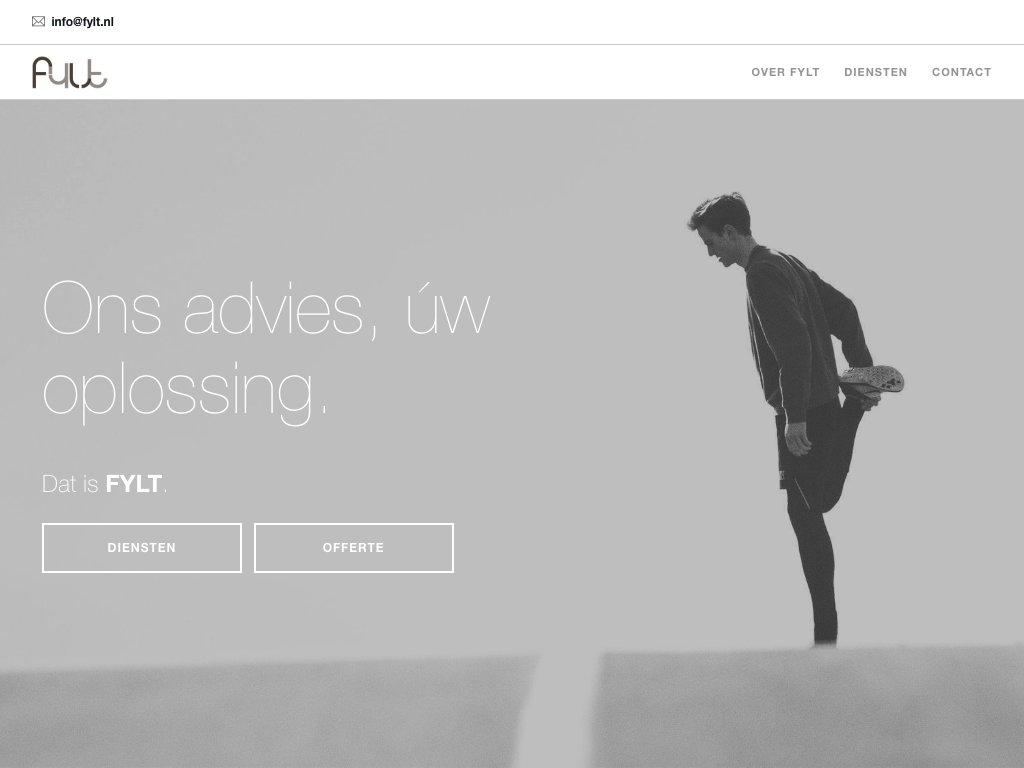The width and height of the screenshot is (1024, 768).
Task: Click the Fylt logo in the header
Action: click(69, 72)
